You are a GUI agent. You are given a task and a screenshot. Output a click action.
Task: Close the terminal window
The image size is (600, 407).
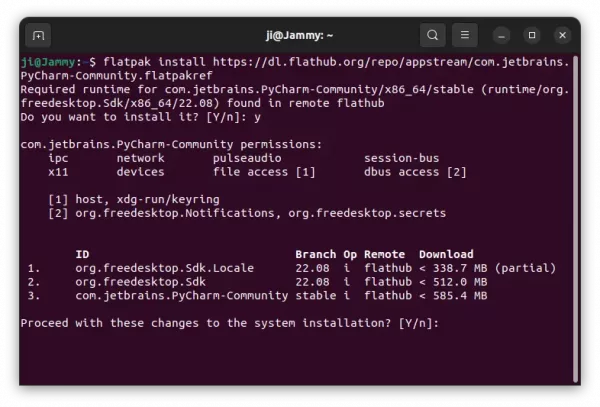point(562,35)
